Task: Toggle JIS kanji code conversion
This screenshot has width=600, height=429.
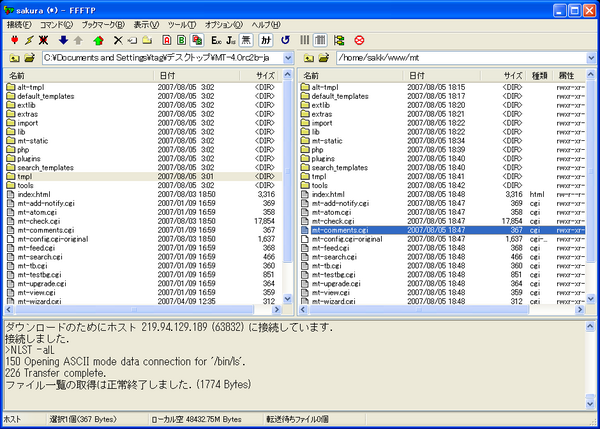Action: point(231,40)
